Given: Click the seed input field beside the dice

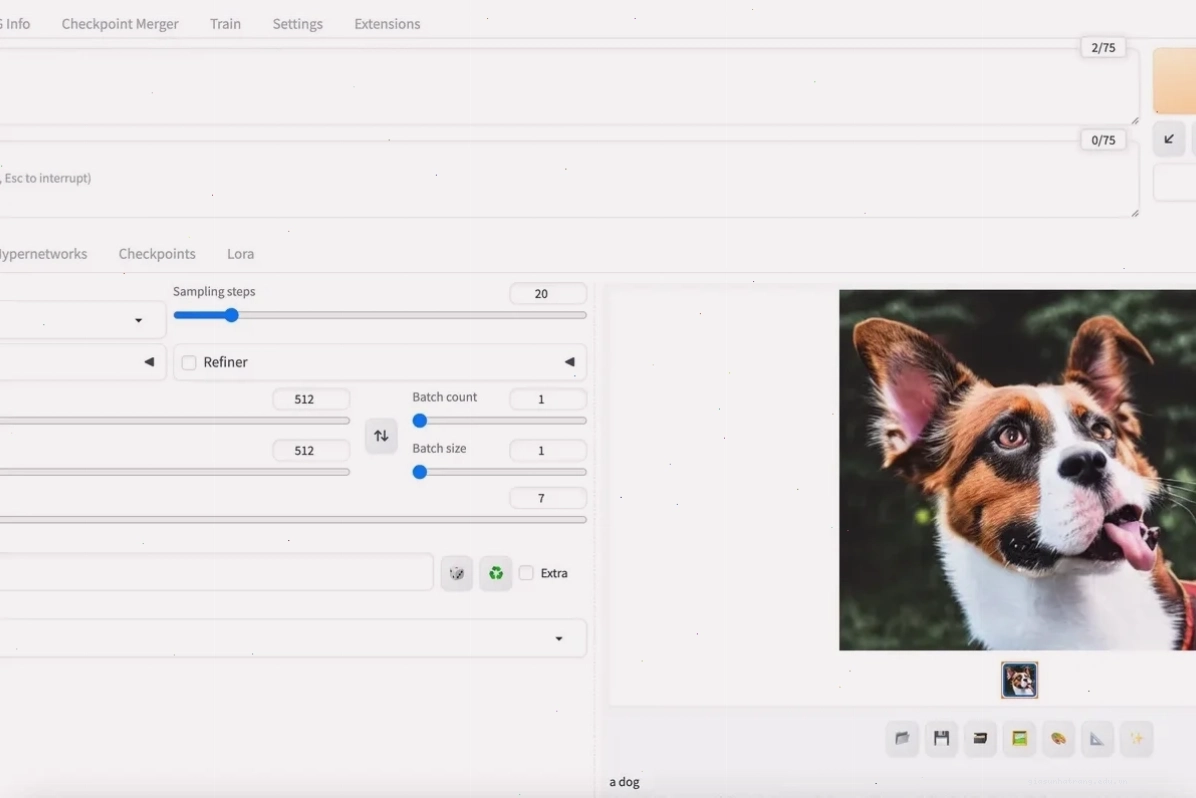Looking at the screenshot, I should coord(217,572).
